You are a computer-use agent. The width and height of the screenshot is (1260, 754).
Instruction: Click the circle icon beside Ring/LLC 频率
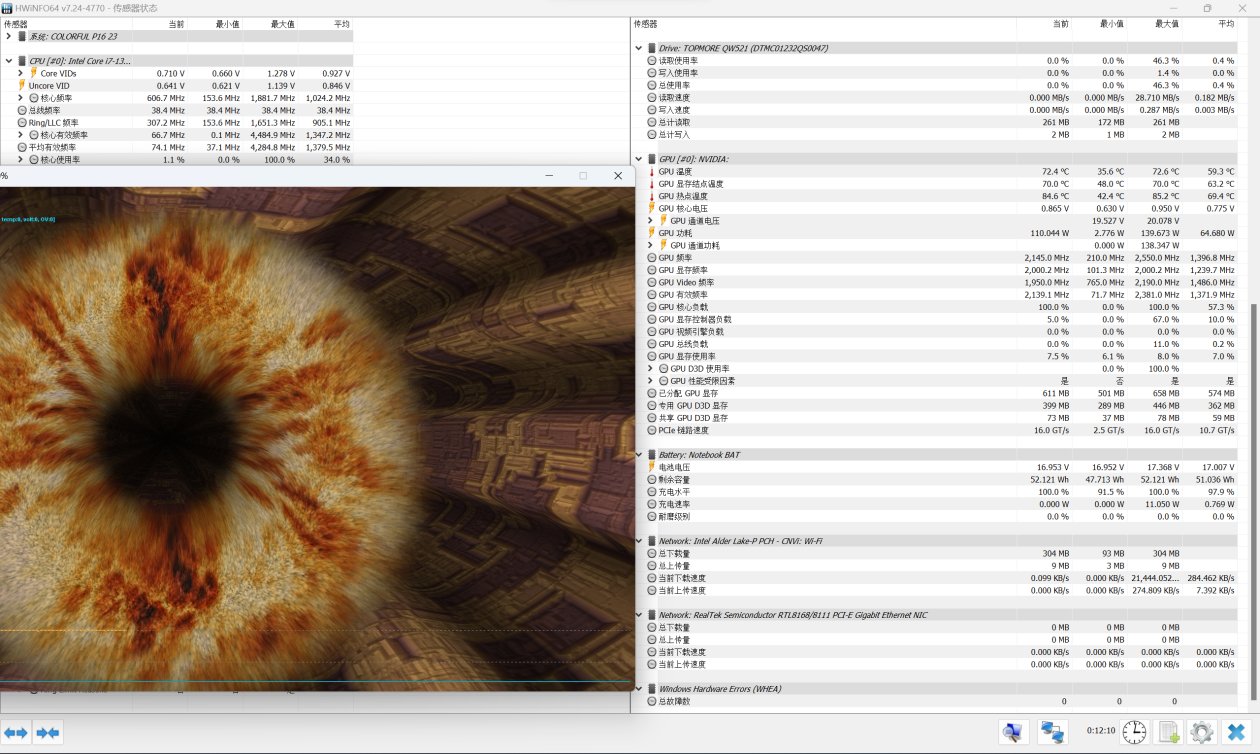(x=22, y=123)
